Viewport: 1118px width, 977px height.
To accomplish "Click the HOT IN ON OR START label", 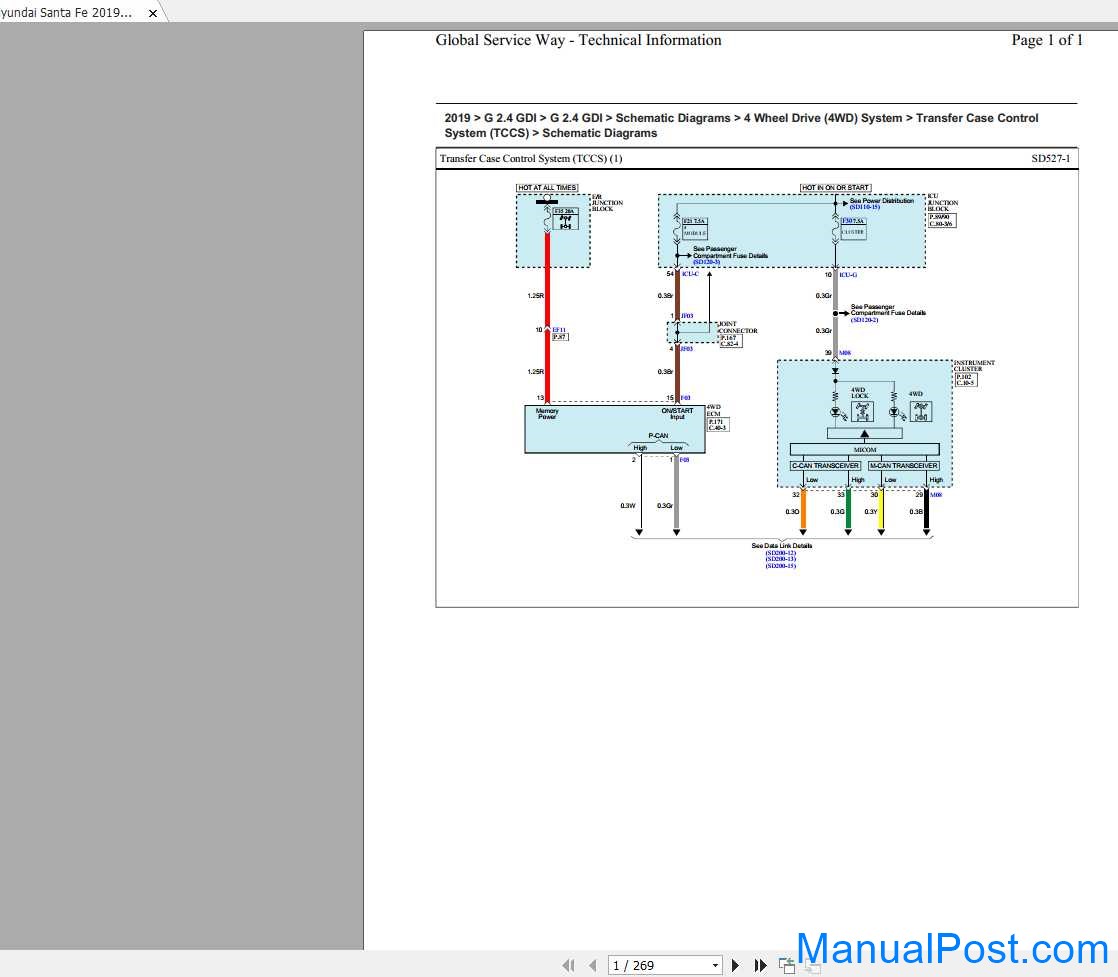I will (x=835, y=188).
